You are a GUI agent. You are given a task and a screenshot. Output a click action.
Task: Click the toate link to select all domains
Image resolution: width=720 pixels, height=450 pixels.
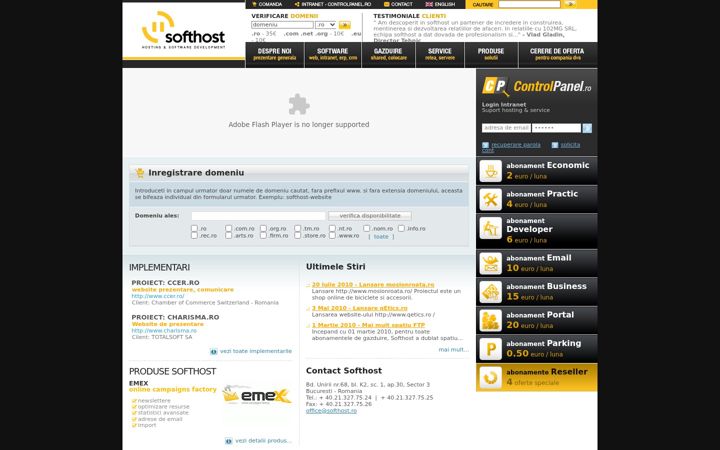pyautogui.click(x=381, y=237)
